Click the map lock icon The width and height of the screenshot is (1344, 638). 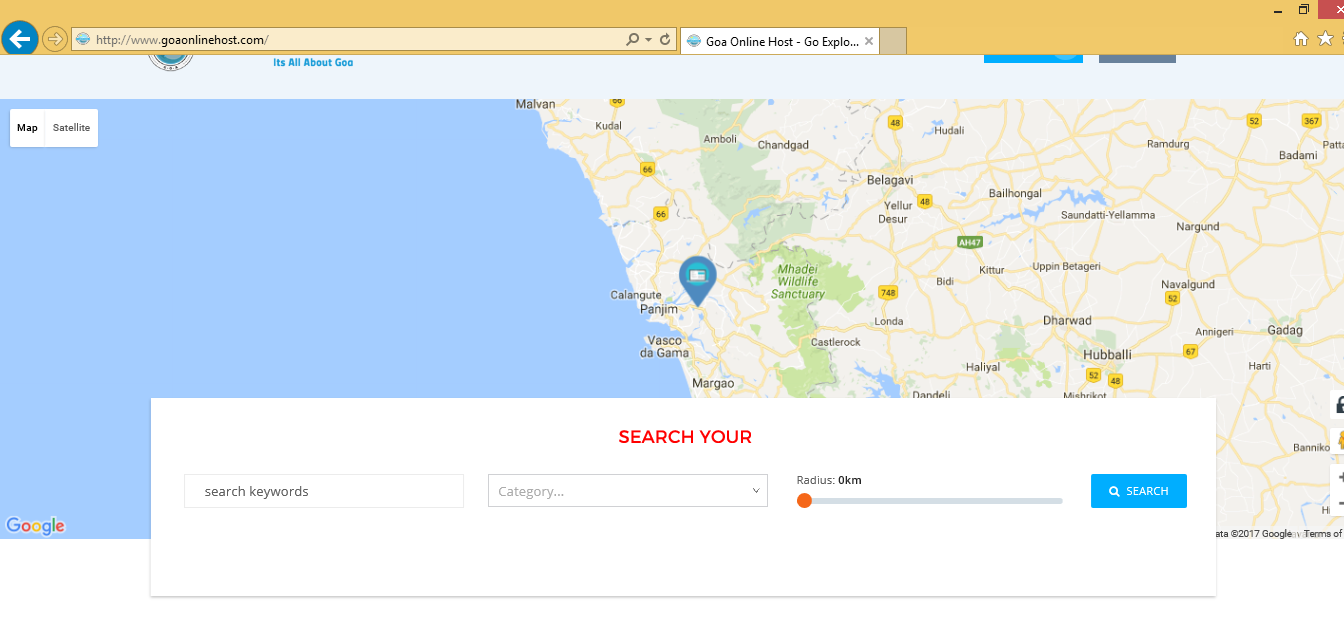click(1338, 405)
